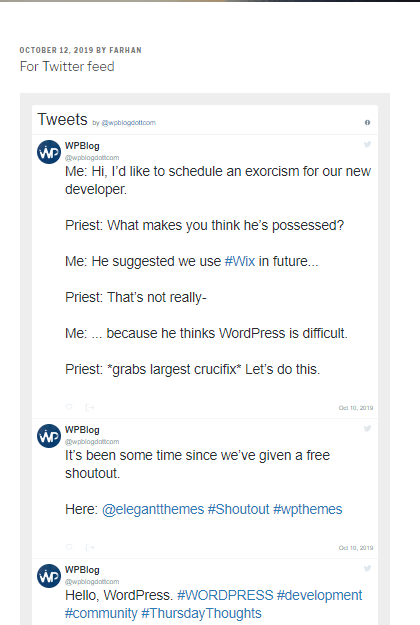This screenshot has width=420, height=625.
Task: Click @wpblogdottcom link beside Tweets heading
Action: click(x=129, y=123)
